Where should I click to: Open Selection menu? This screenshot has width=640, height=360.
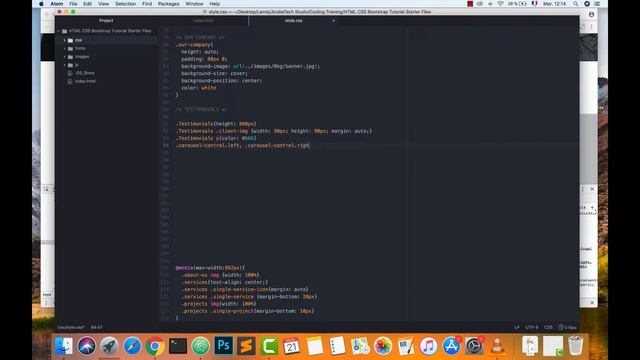coord(125,4)
